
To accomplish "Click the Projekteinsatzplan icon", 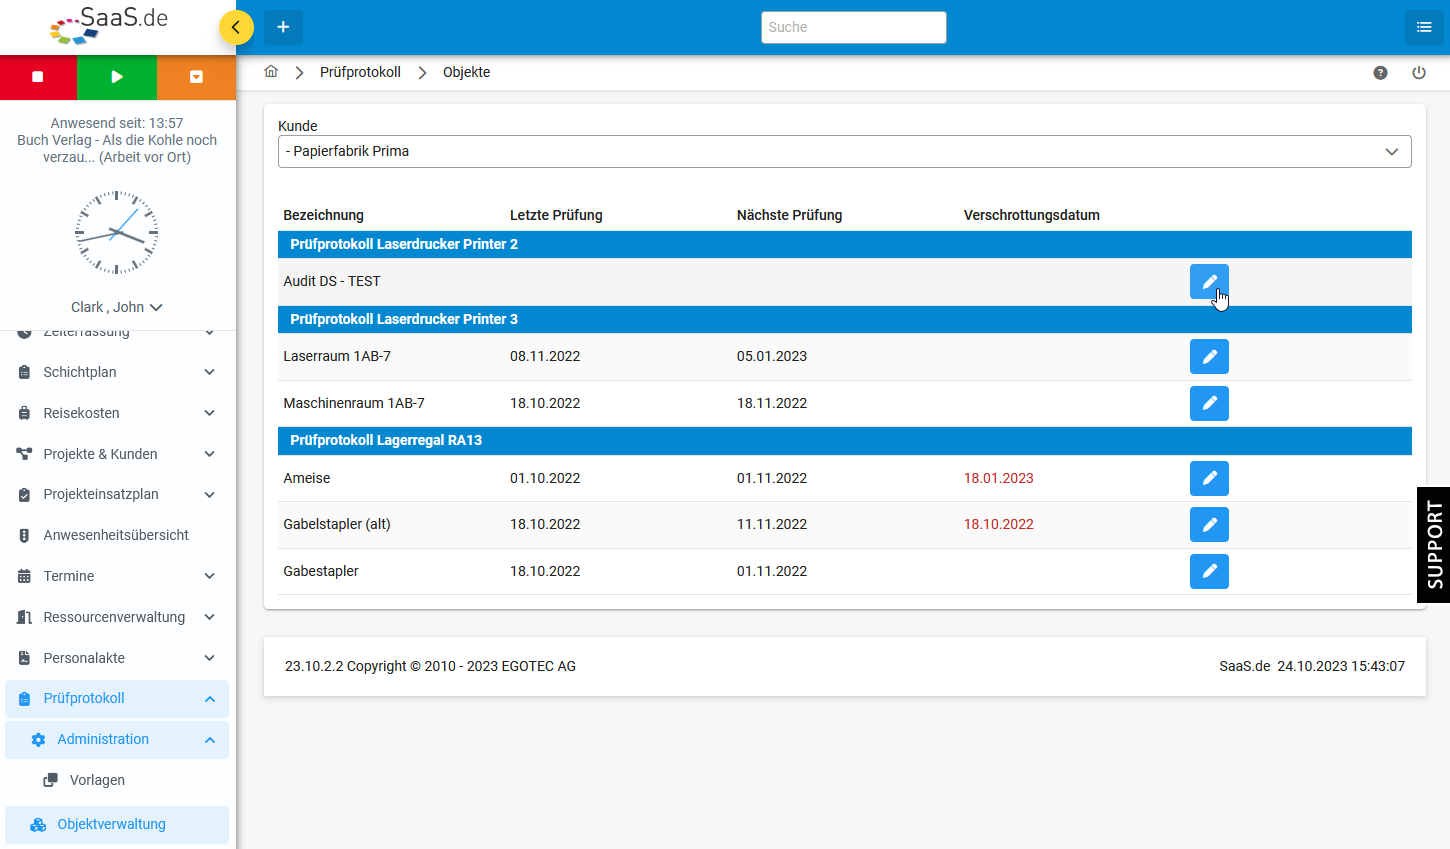I will point(24,494).
